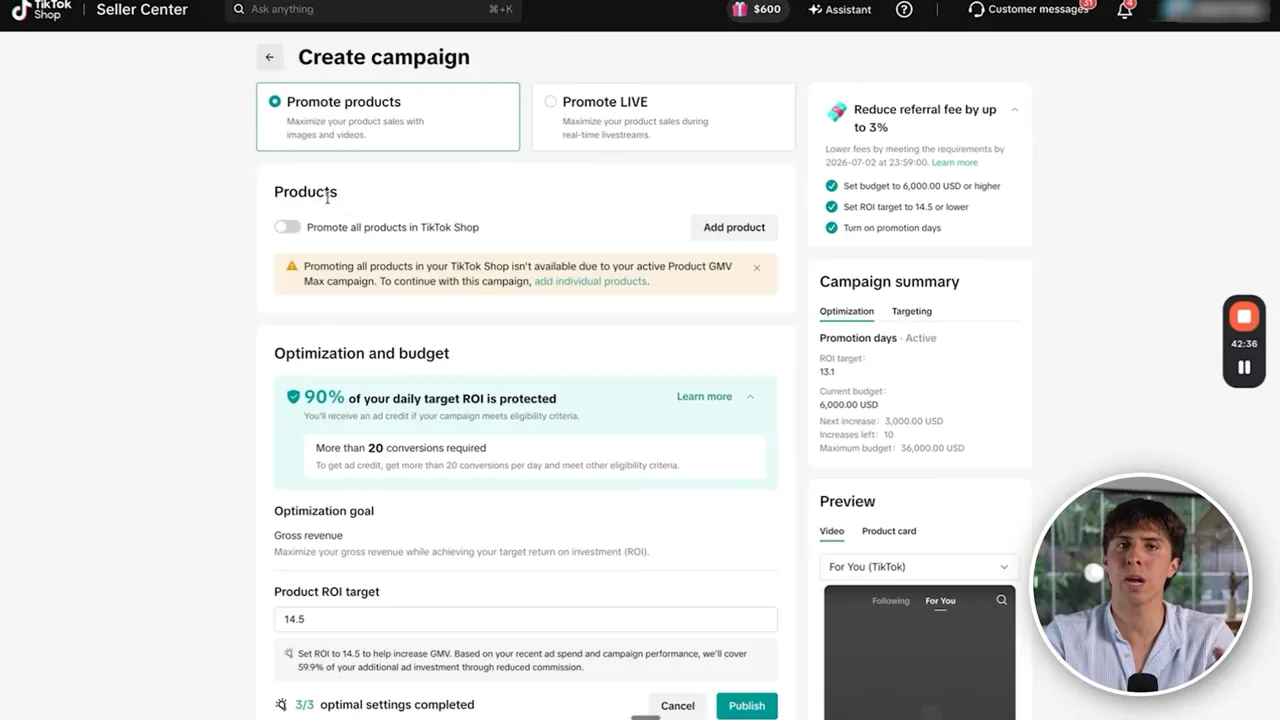This screenshot has width=1280, height=720.
Task: Click the search magnifier in the video preview
Action: point(1001,600)
